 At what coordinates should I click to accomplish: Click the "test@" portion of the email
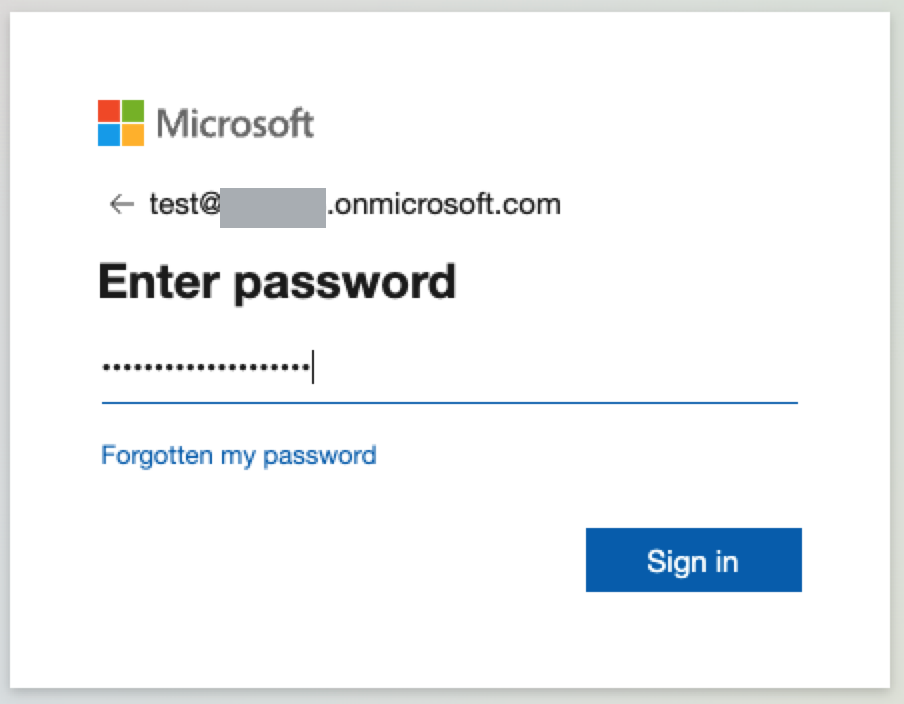click(184, 205)
